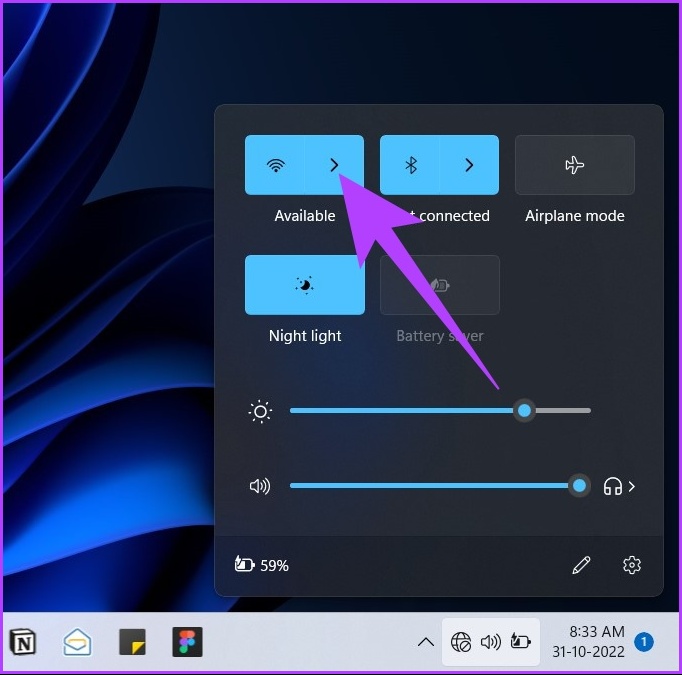Image resolution: width=682 pixels, height=675 pixels.
Task: Launch Sticky Notes from the taskbar
Action: click(x=133, y=641)
